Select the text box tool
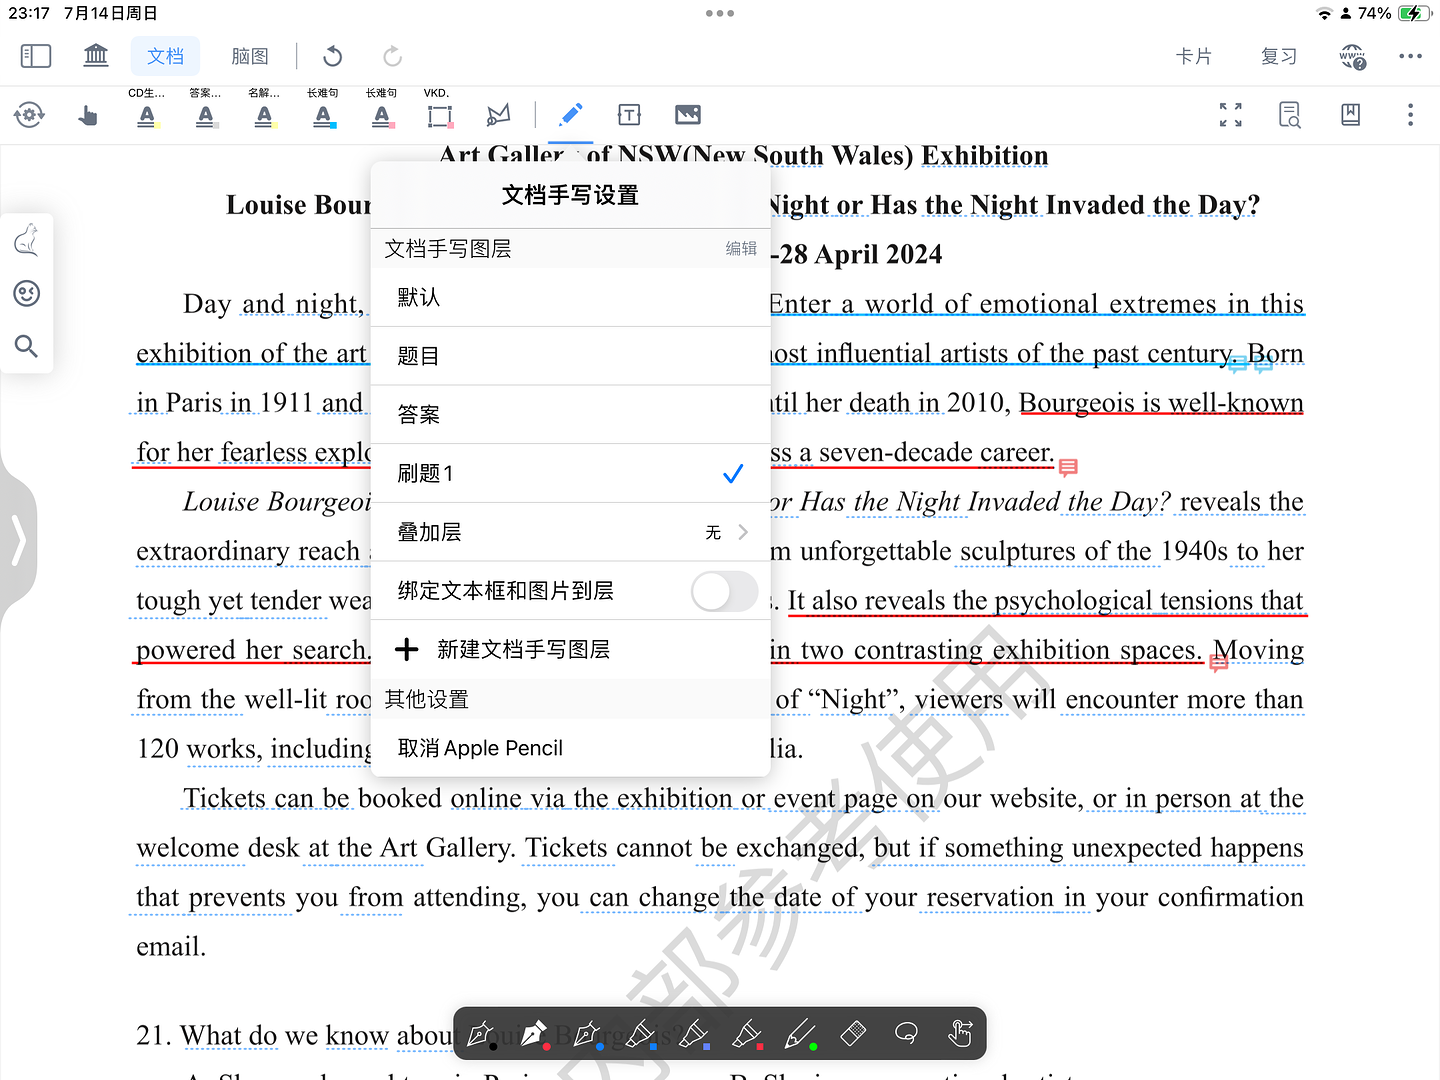1440x1080 pixels. [x=629, y=115]
